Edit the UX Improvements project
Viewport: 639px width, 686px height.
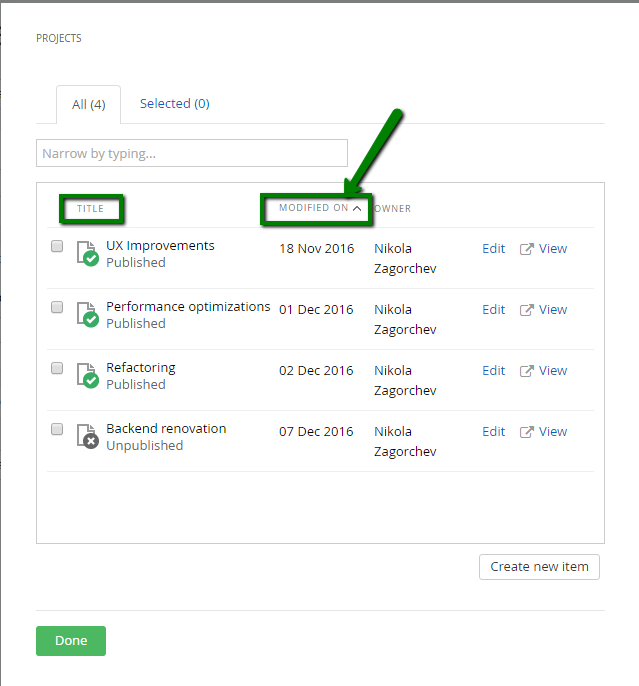tap(493, 248)
